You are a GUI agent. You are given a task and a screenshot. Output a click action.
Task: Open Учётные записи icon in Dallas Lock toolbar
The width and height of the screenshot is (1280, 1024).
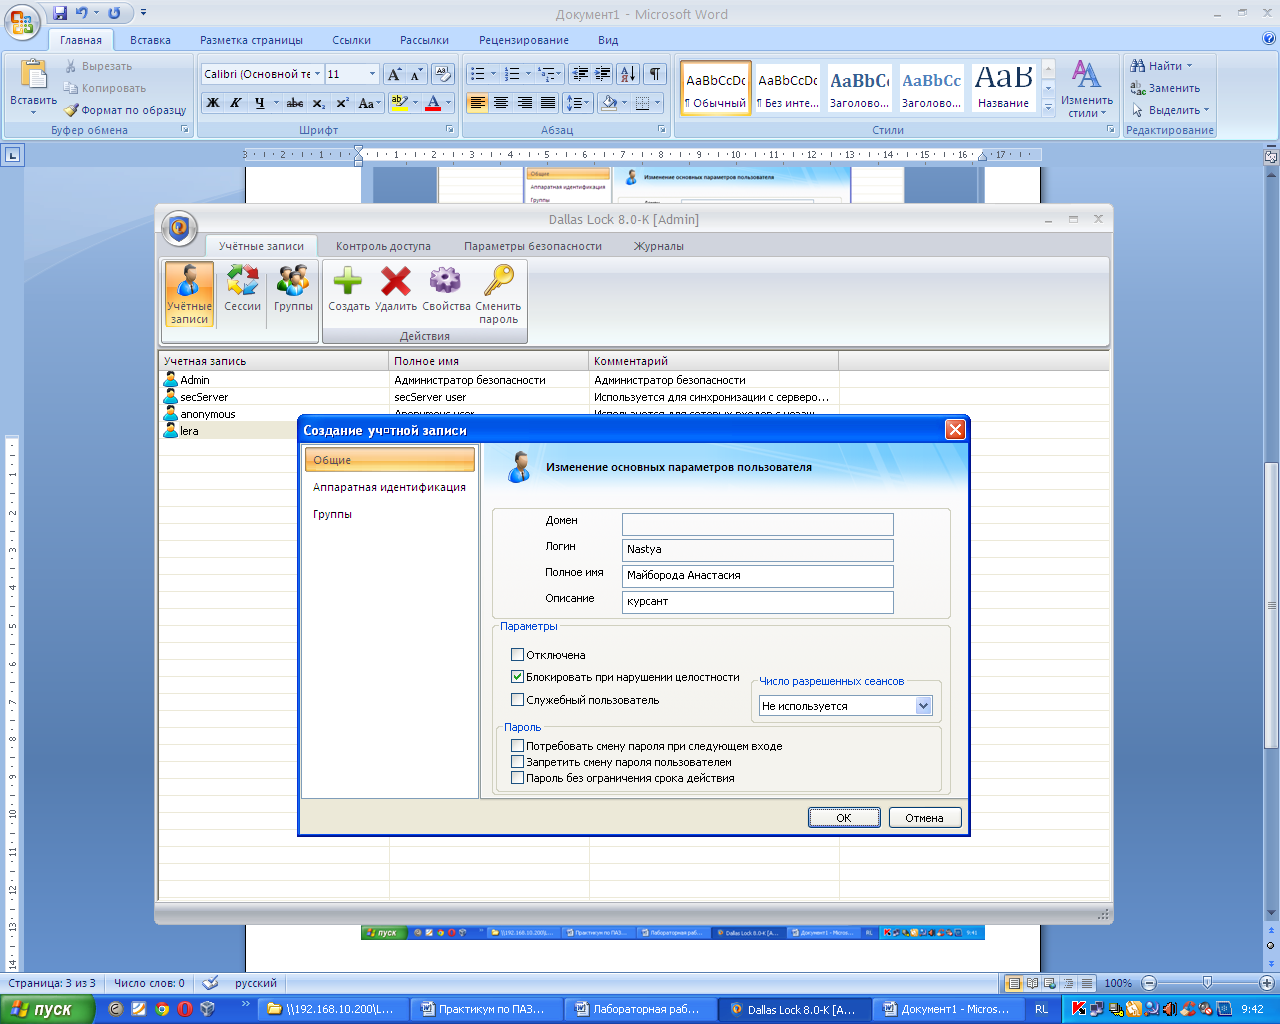coord(189,294)
